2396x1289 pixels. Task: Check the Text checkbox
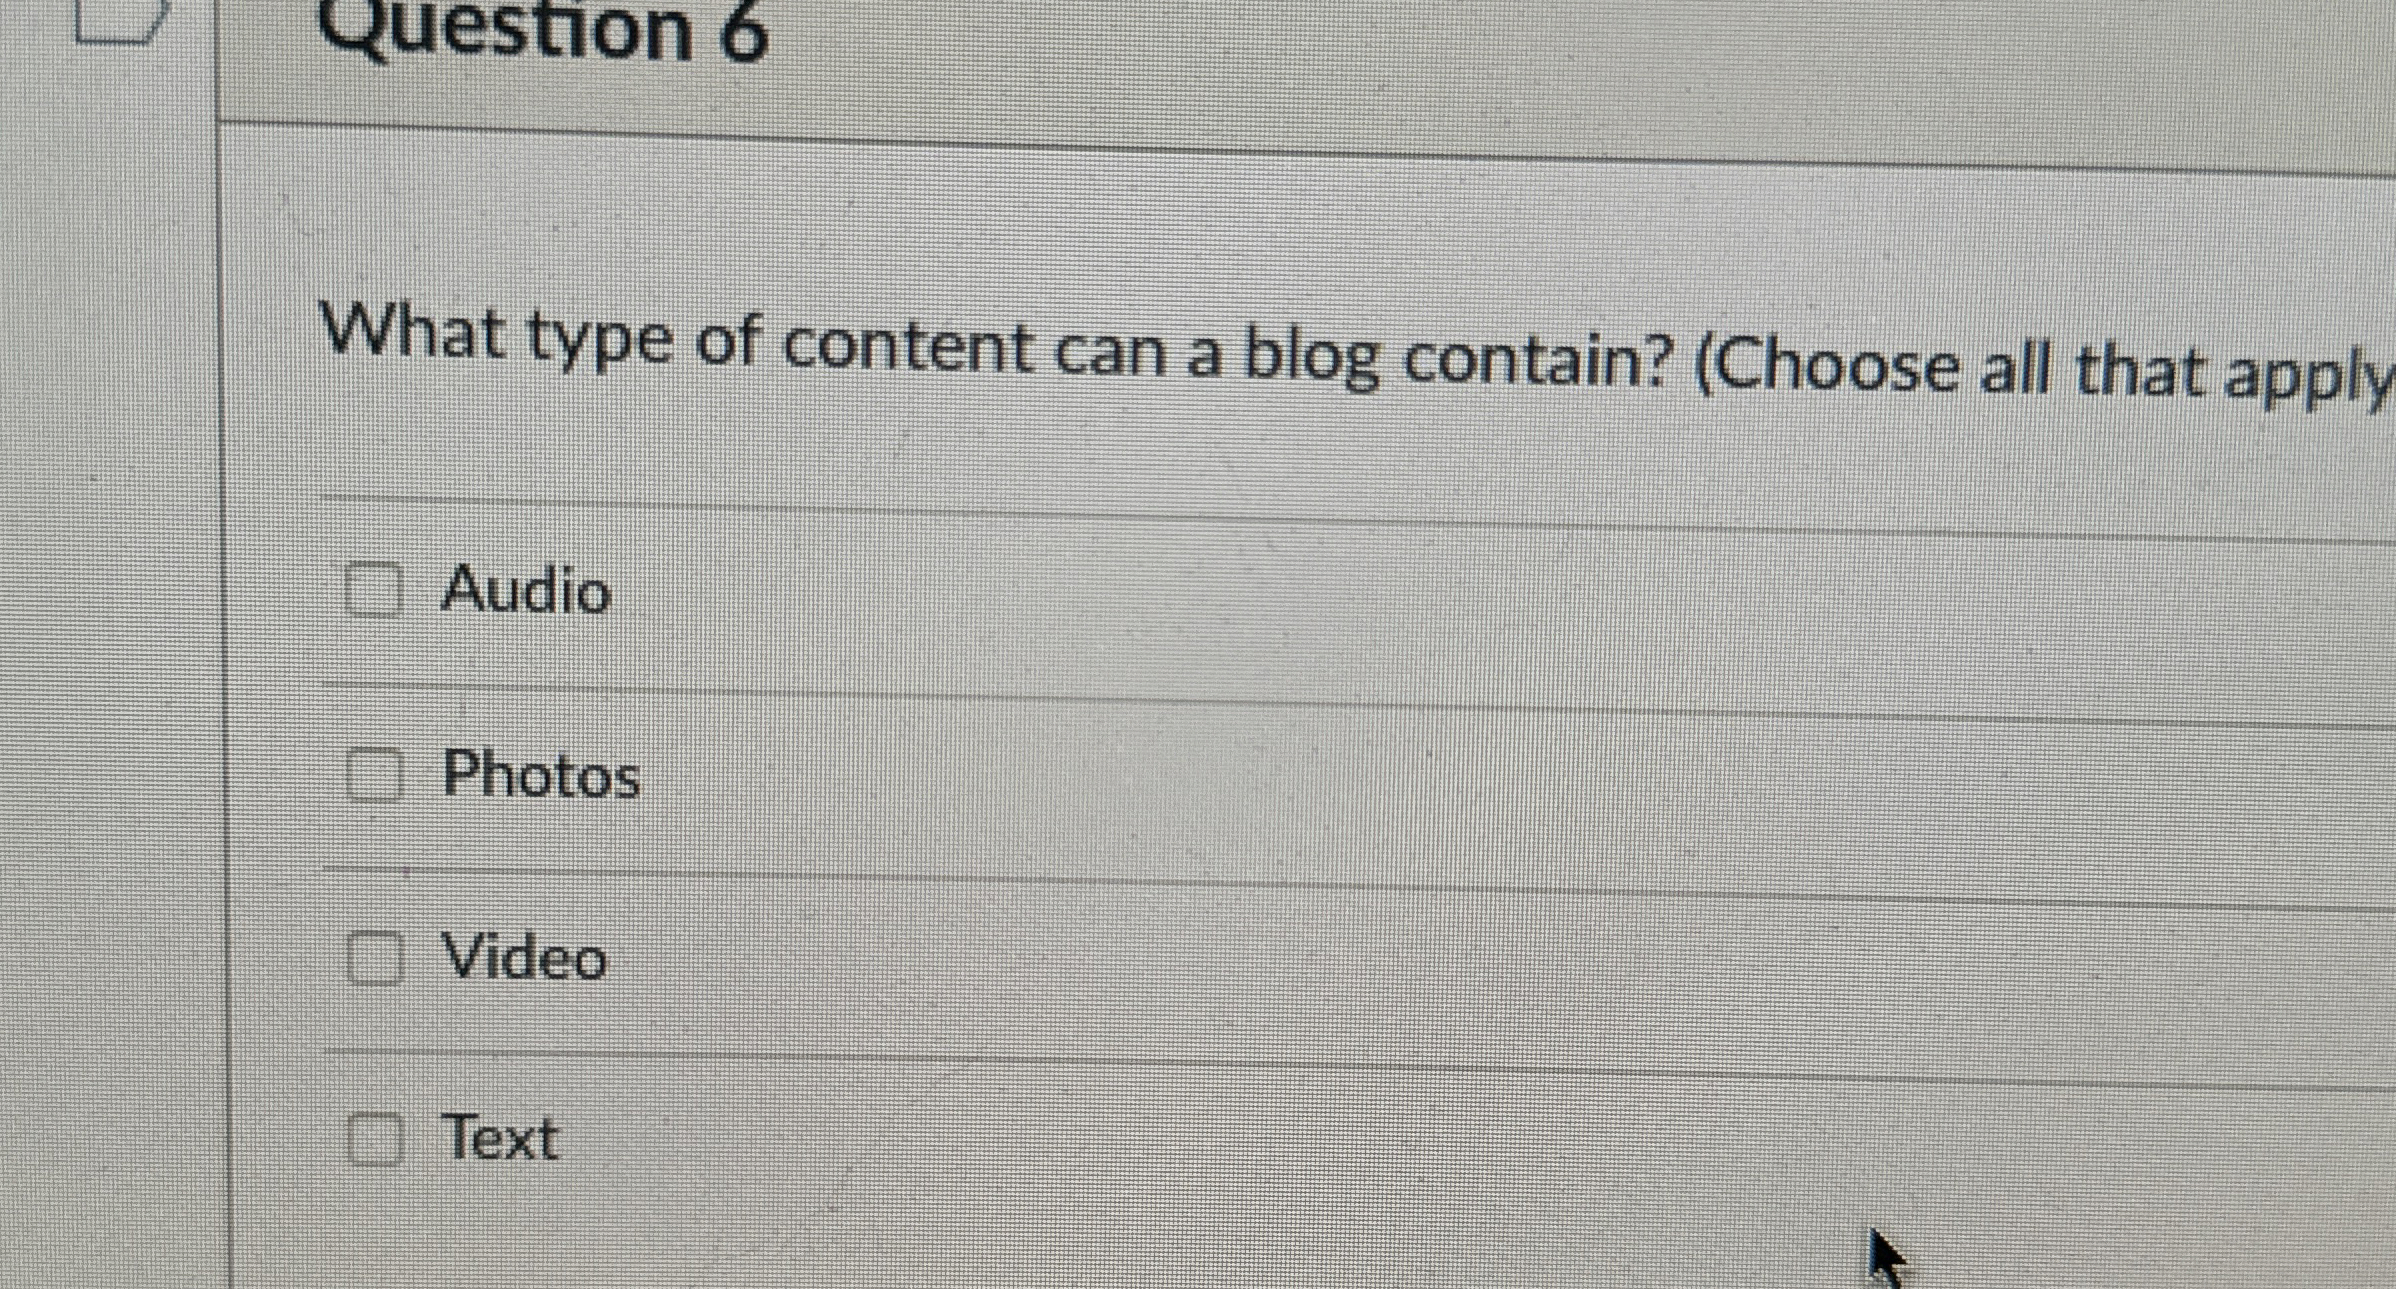click(376, 1138)
